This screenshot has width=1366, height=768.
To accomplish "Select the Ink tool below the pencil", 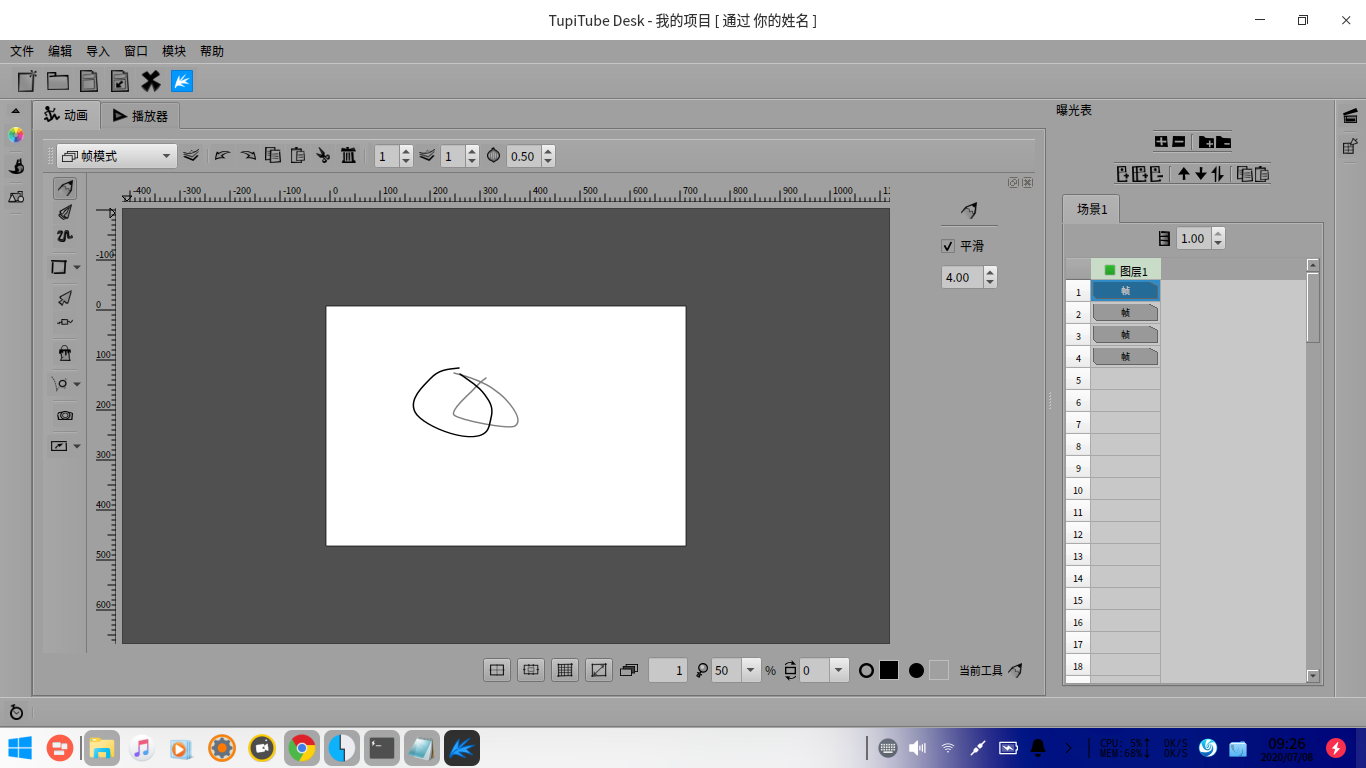I will [x=65, y=212].
